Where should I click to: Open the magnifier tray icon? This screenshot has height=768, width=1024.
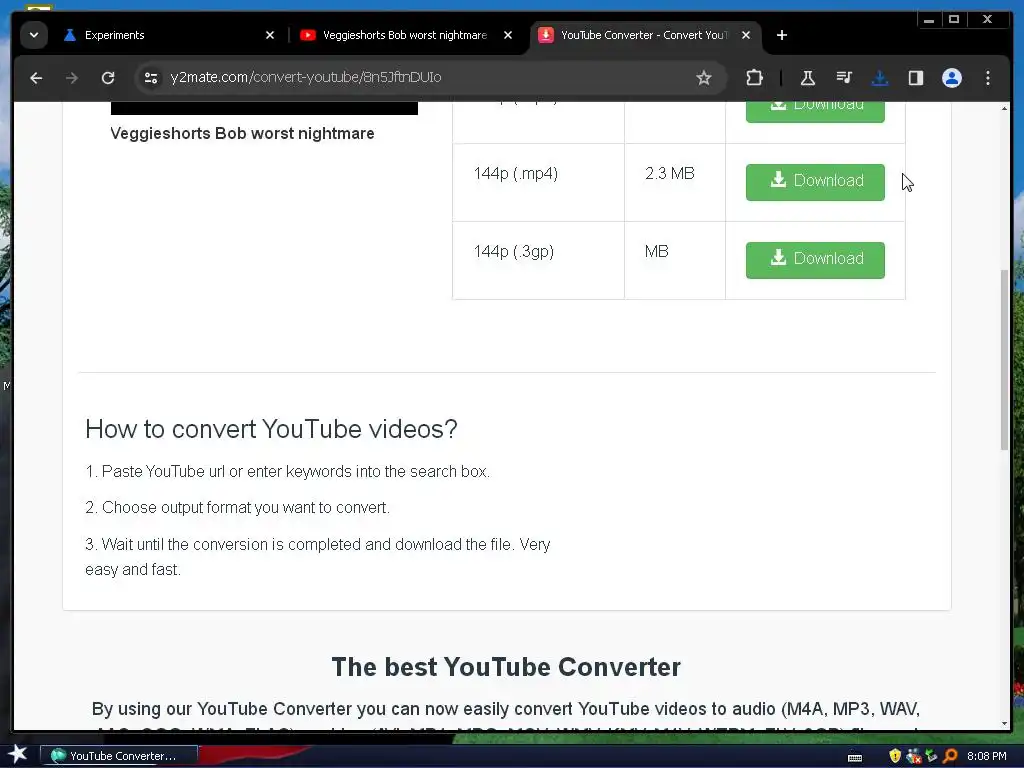coord(950,756)
